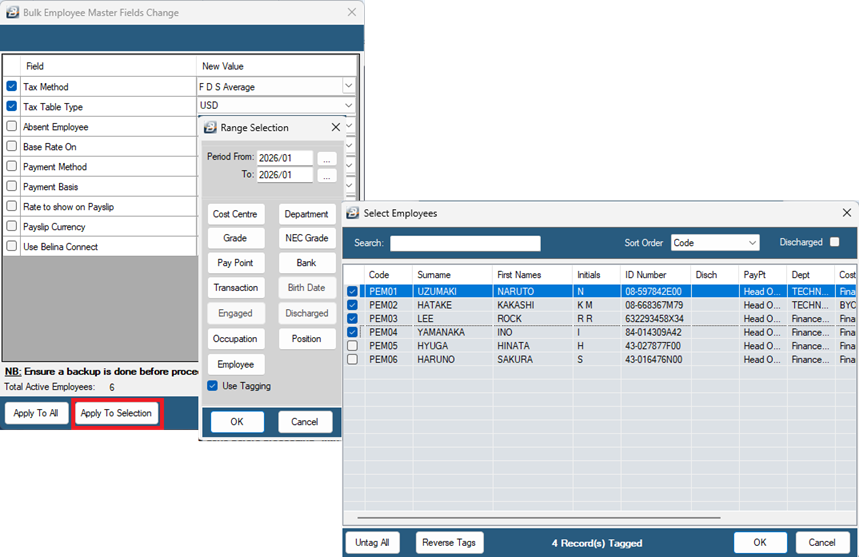Select range by Cost Centre
The image size is (859, 557).
click(x=236, y=214)
